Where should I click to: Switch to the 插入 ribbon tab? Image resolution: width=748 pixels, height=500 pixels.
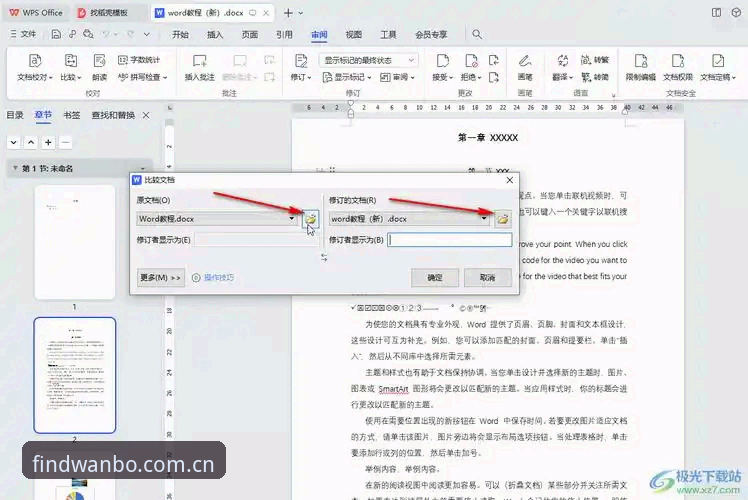(215, 34)
